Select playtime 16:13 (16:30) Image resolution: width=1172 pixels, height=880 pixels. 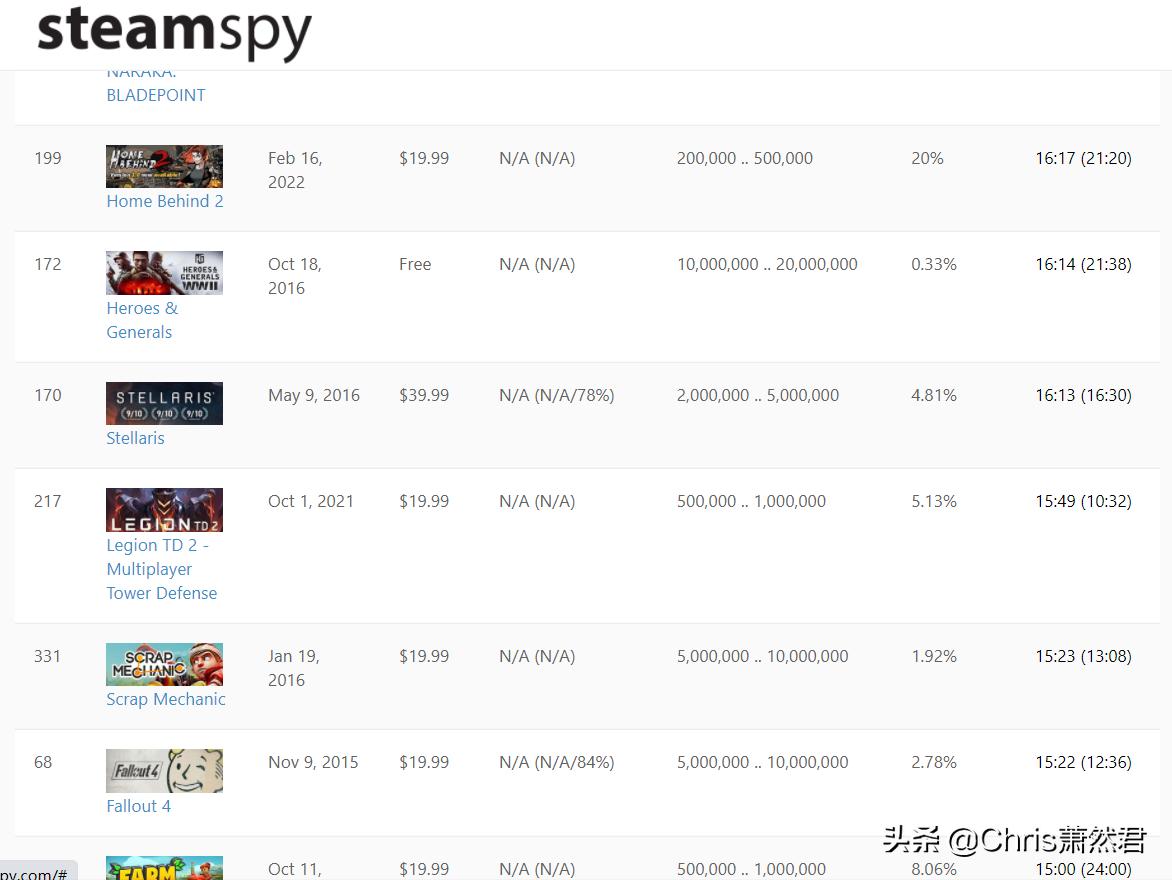click(1083, 396)
